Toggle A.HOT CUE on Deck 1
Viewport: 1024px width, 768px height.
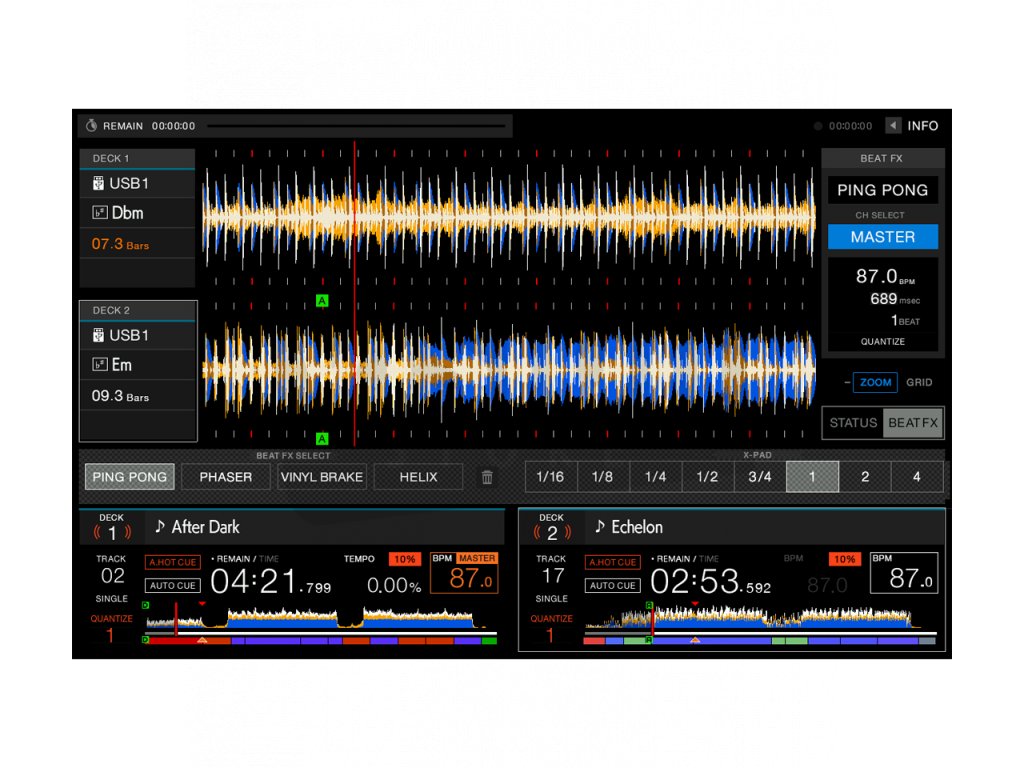(172, 562)
